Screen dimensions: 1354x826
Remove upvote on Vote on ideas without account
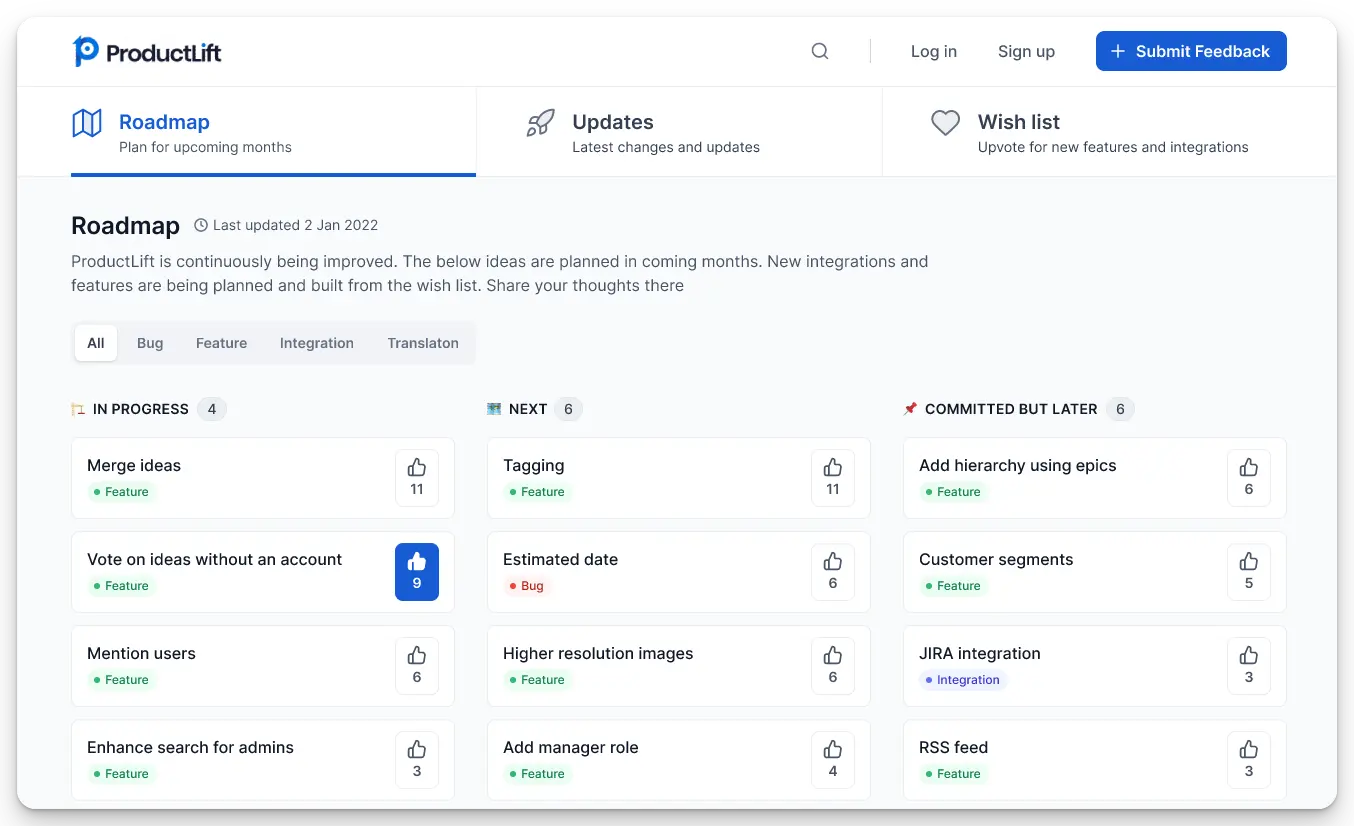point(417,571)
